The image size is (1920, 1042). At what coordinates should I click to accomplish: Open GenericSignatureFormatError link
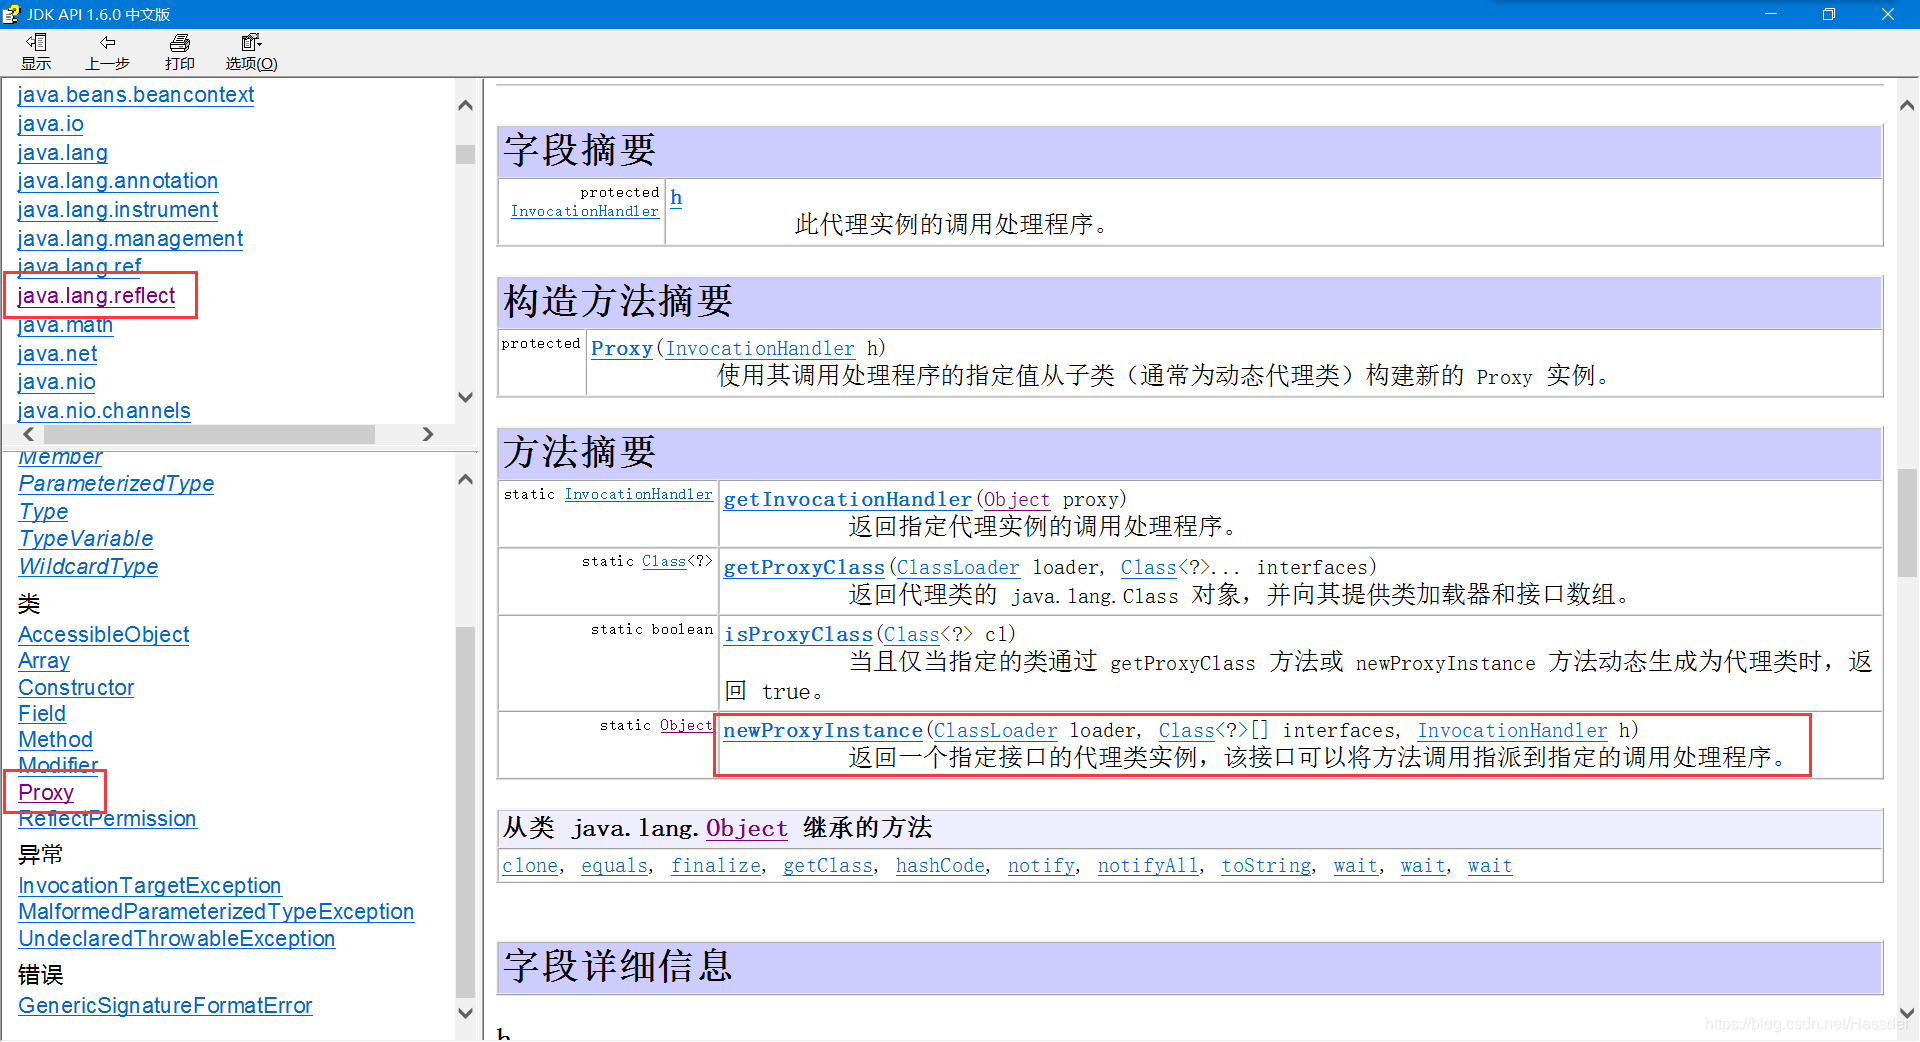click(x=165, y=1006)
